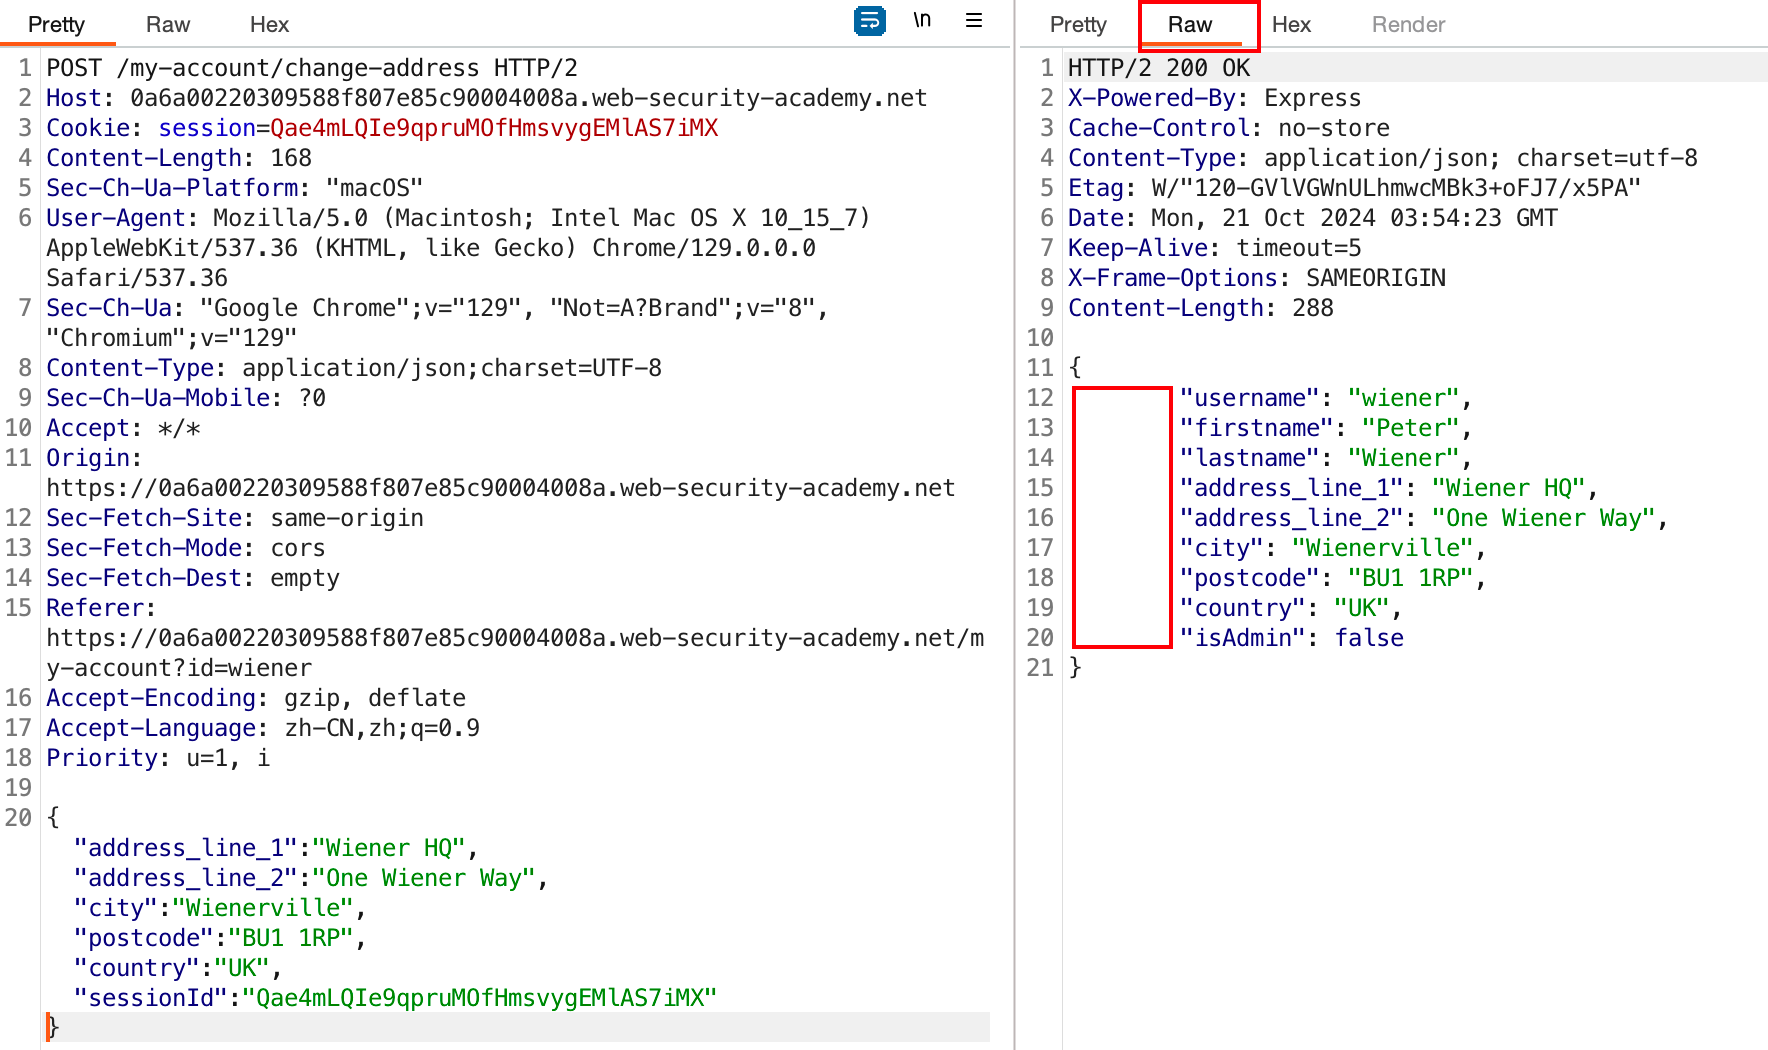This screenshot has width=1768, height=1050.
Task: Click "sessionId" line in request body
Action: pyautogui.click(x=396, y=998)
